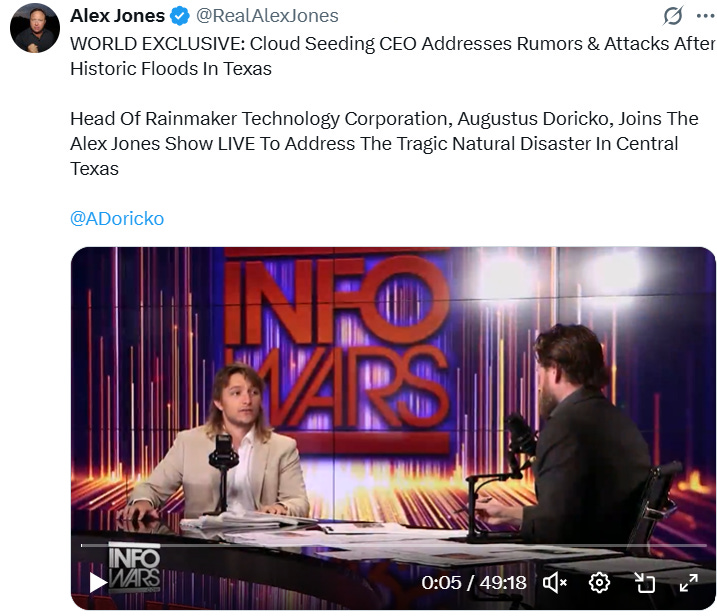This screenshot has height=616, width=717.
Task: Click the 'Head Of Rainmaker Technology' paragraph
Action: click(384, 144)
